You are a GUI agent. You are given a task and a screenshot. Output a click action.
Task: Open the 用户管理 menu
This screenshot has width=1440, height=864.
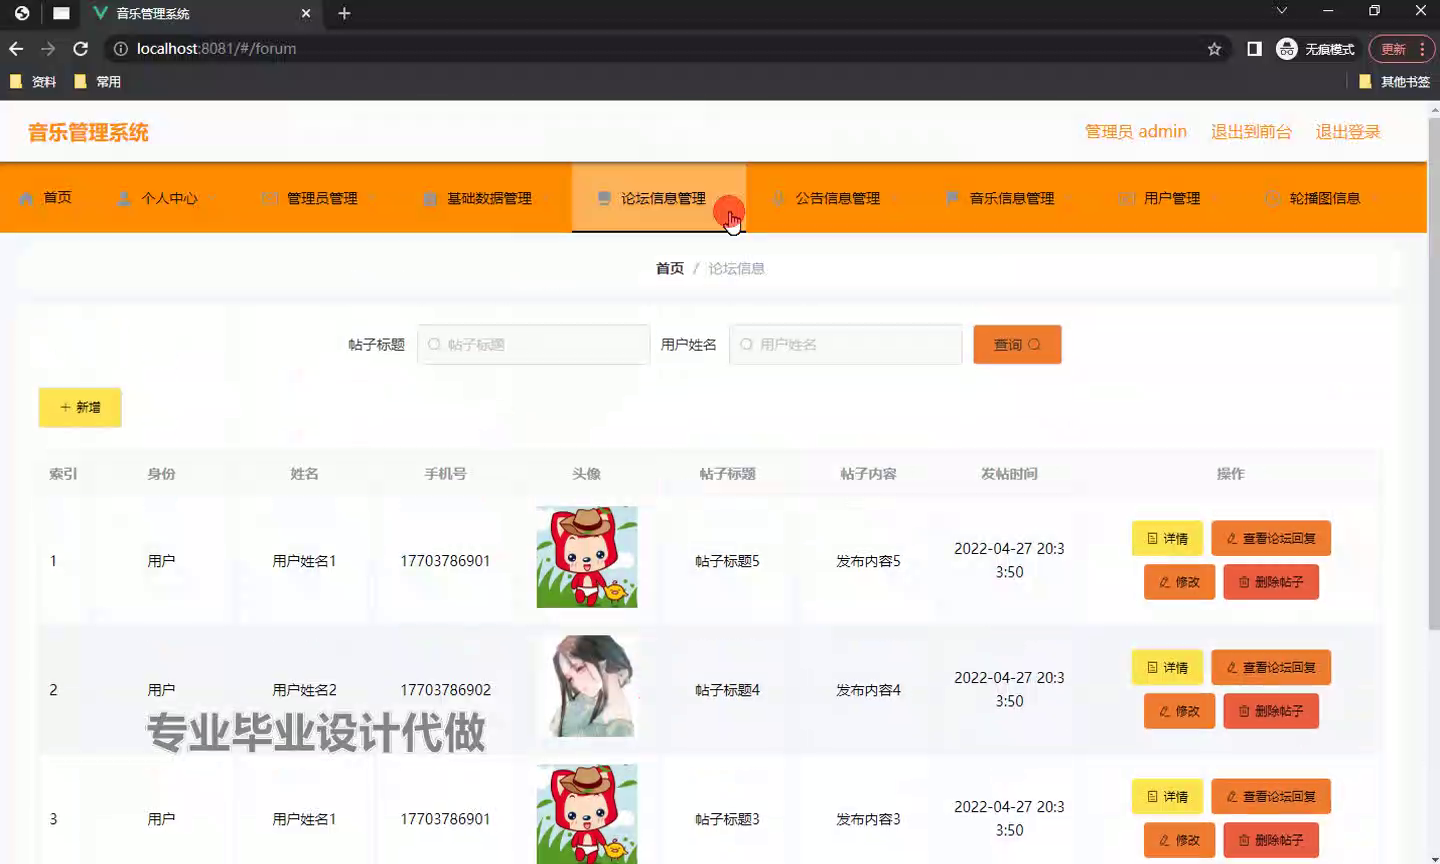coord(1167,198)
